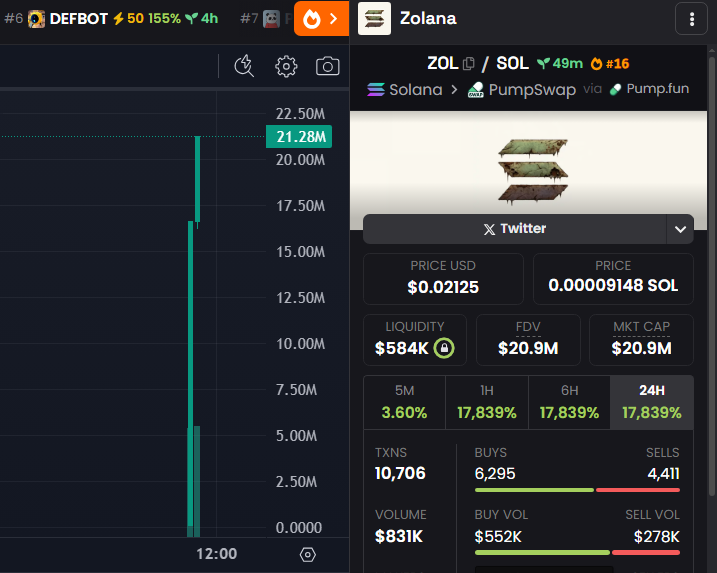Copy ZOL token address icon
The image size is (717, 573).
pos(469,64)
